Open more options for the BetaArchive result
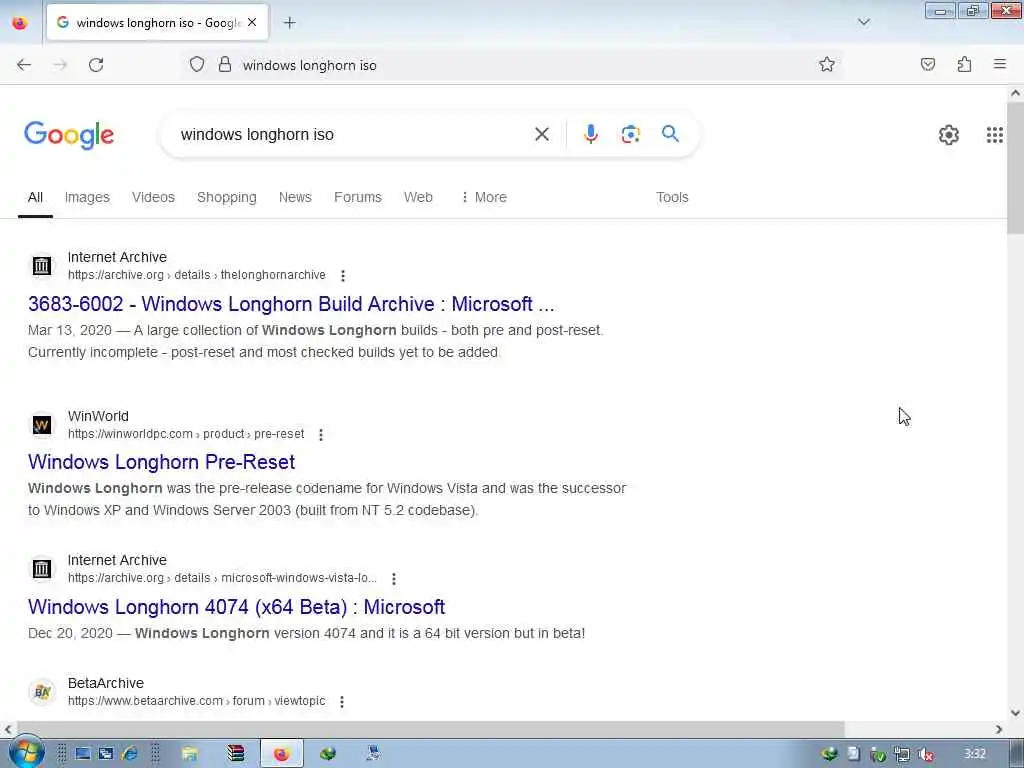Image resolution: width=1024 pixels, height=768 pixels. coord(342,701)
